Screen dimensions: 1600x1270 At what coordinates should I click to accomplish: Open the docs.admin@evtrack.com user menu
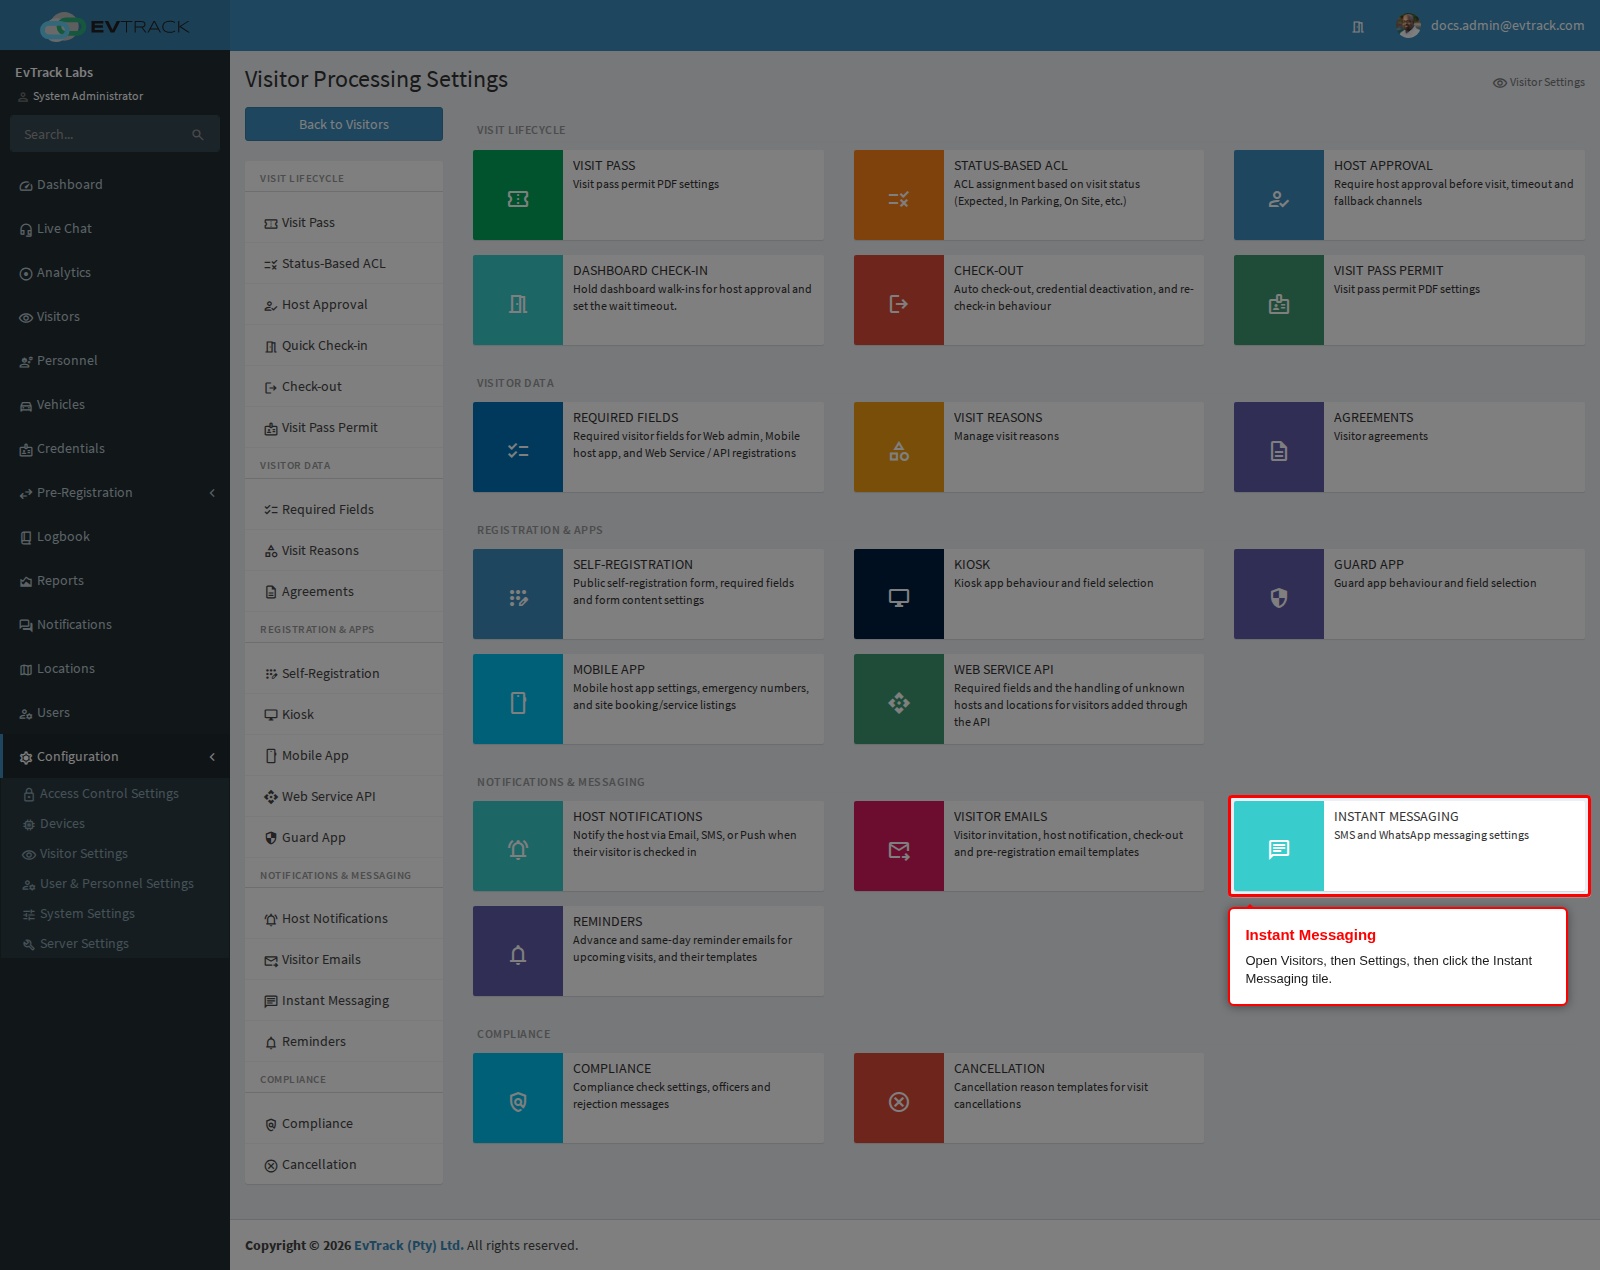click(x=1490, y=26)
